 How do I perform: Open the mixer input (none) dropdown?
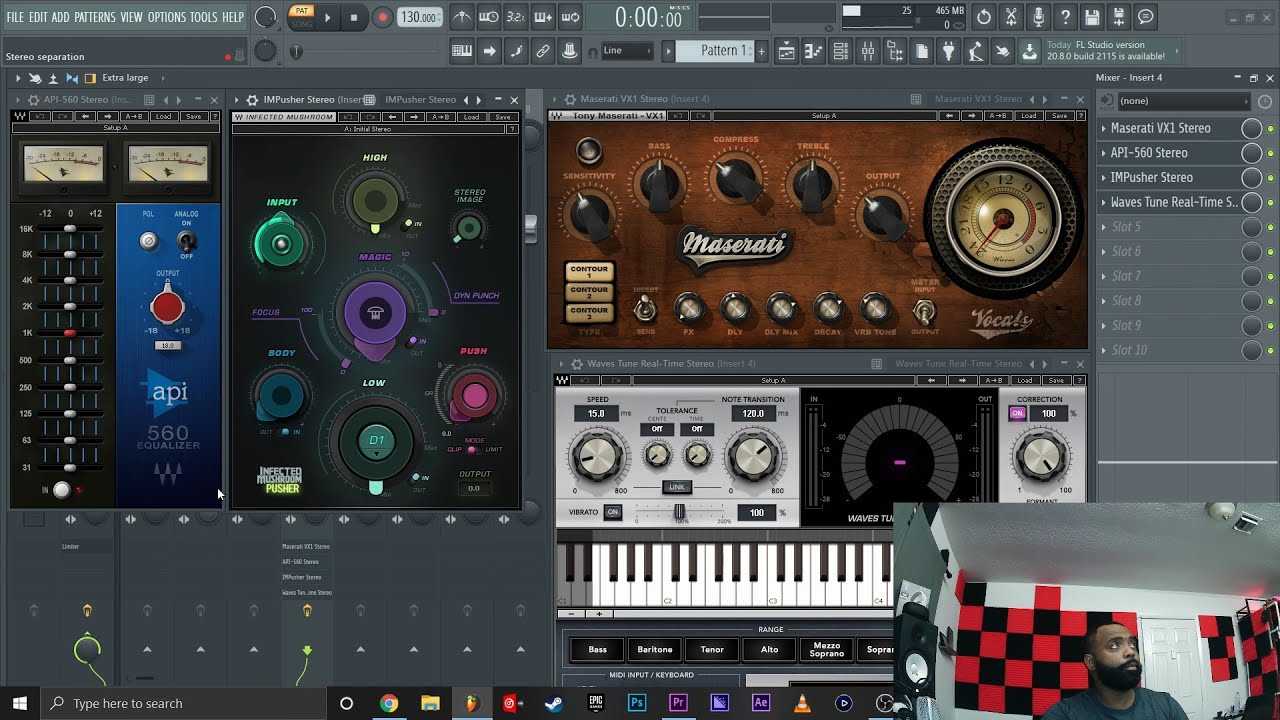point(1183,101)
